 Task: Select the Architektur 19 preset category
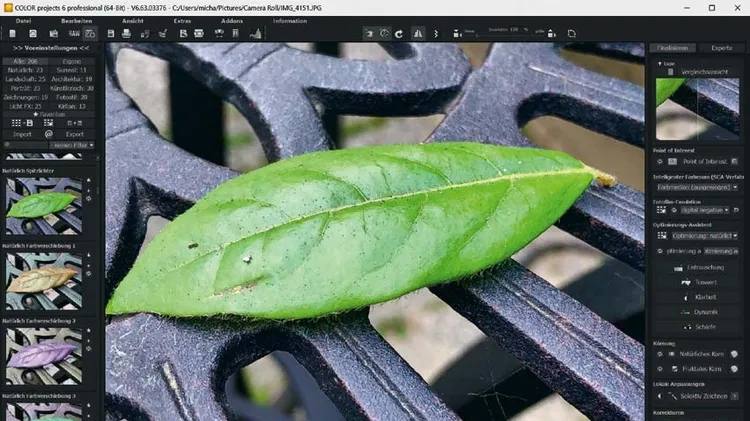(x=72, y=79)
